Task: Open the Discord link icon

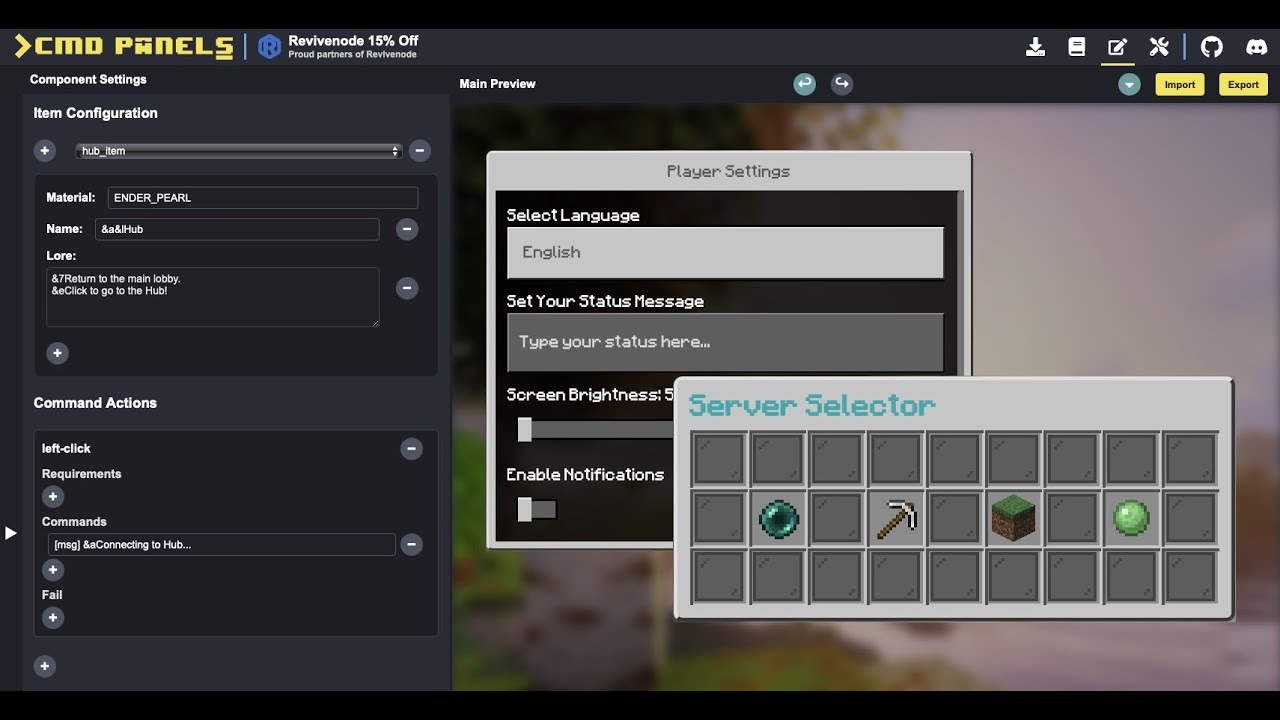Action: [x=1256, y=47]
